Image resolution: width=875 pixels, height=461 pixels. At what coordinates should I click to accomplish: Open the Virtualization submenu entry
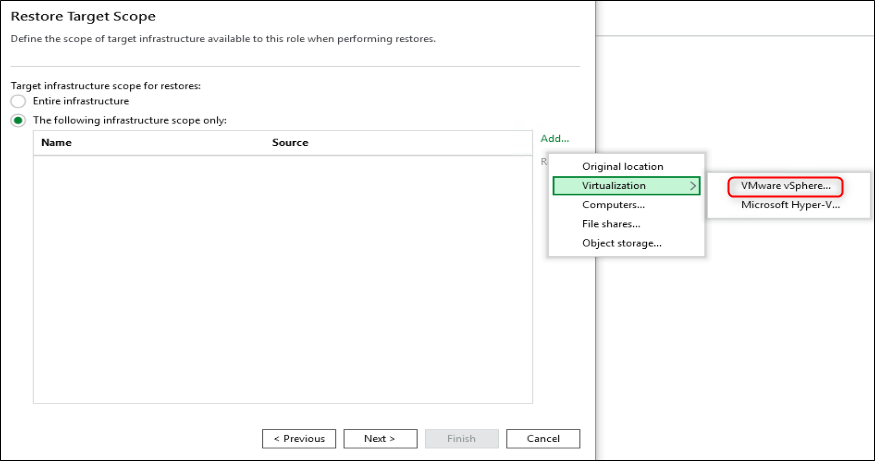click(614, 186)
